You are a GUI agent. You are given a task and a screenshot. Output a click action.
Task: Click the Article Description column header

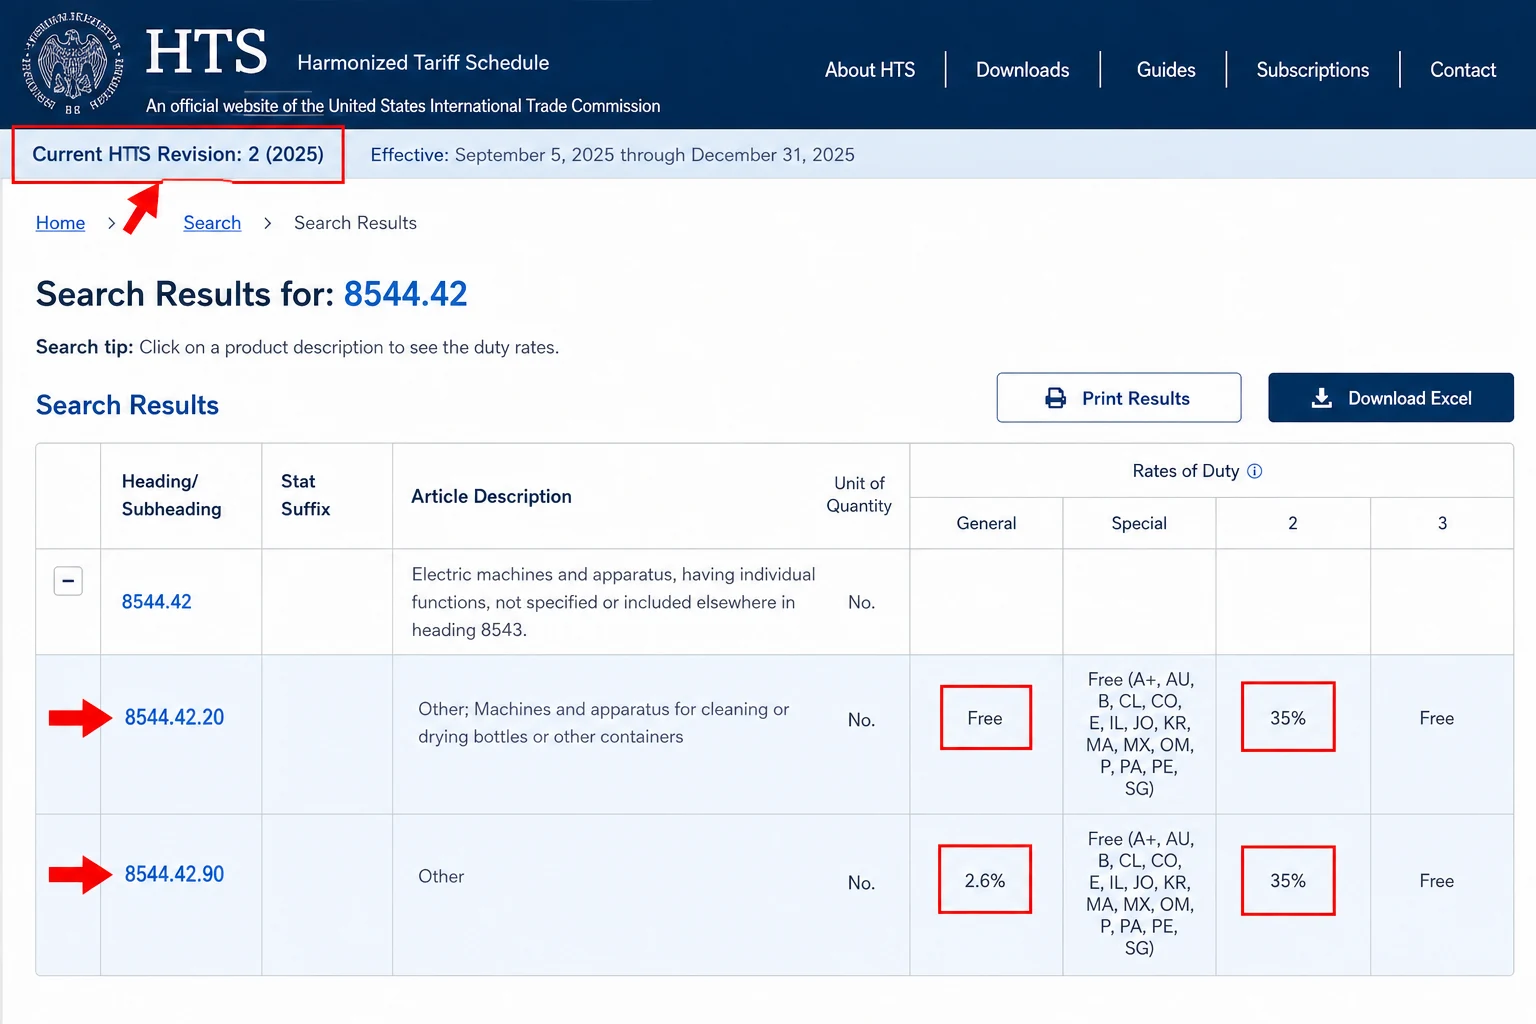pyautogui.click(x=491, y=496)
